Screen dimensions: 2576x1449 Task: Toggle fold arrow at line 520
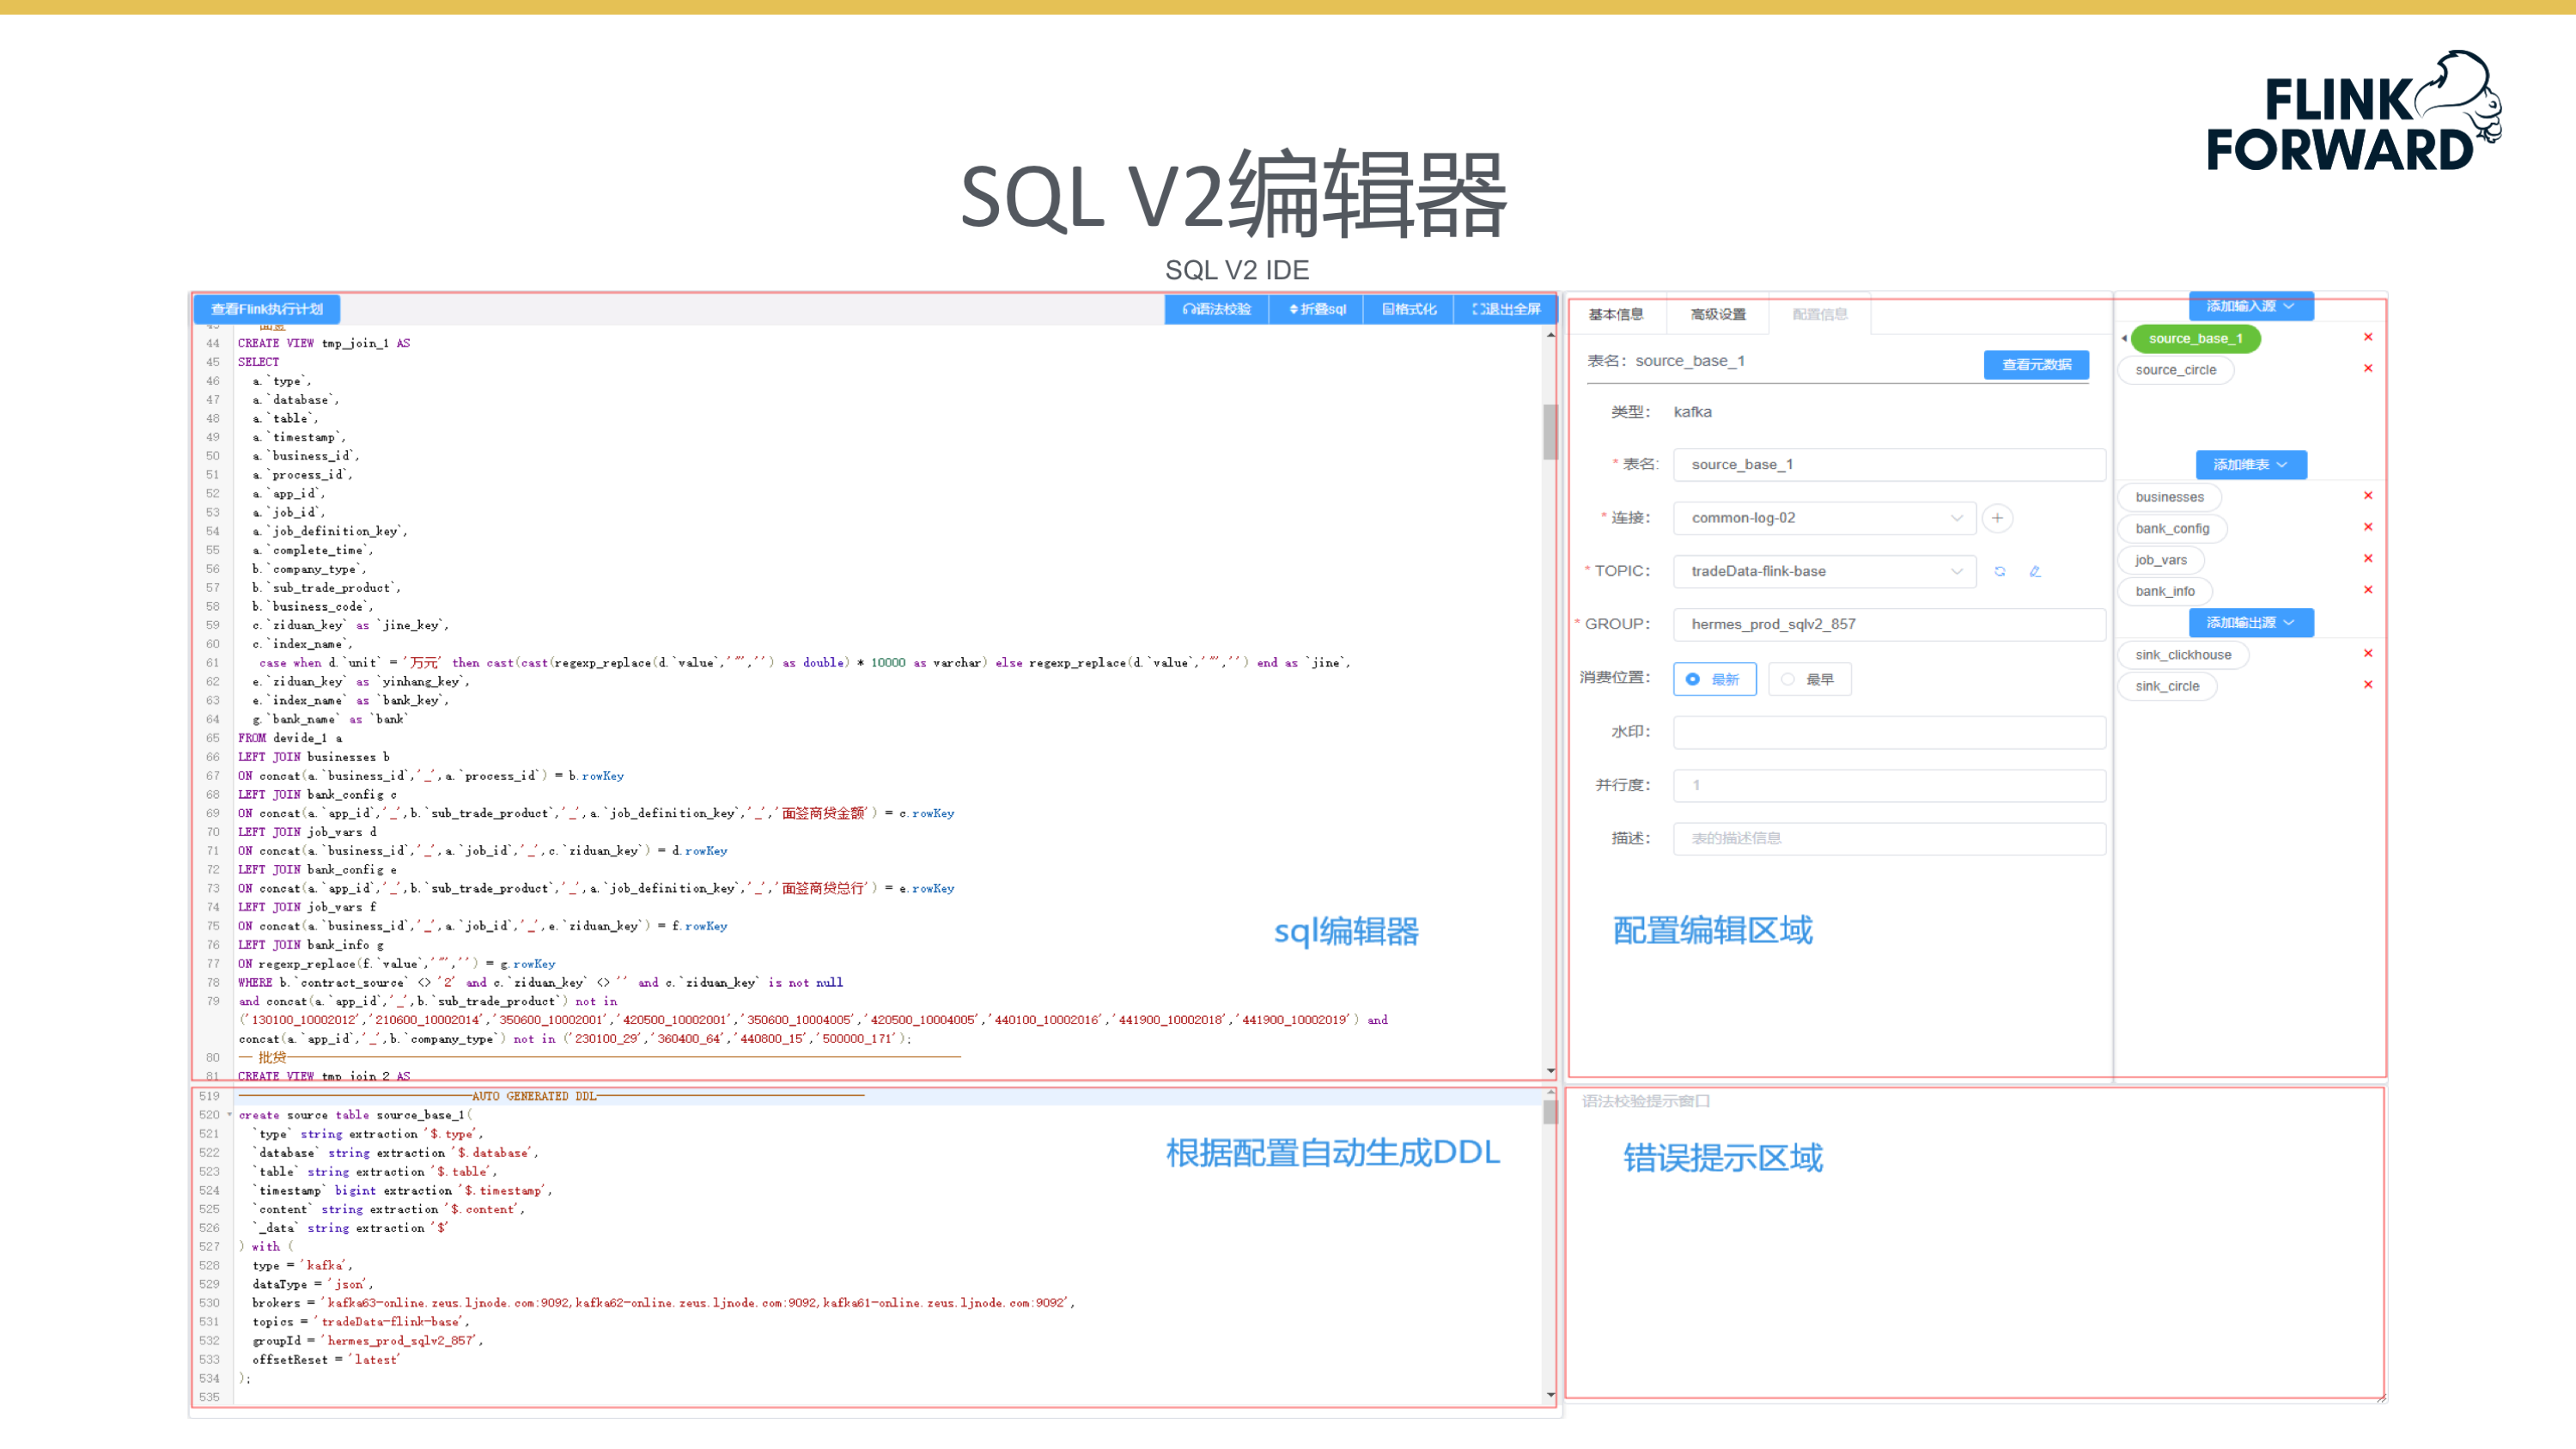(x=230, y=1114)
